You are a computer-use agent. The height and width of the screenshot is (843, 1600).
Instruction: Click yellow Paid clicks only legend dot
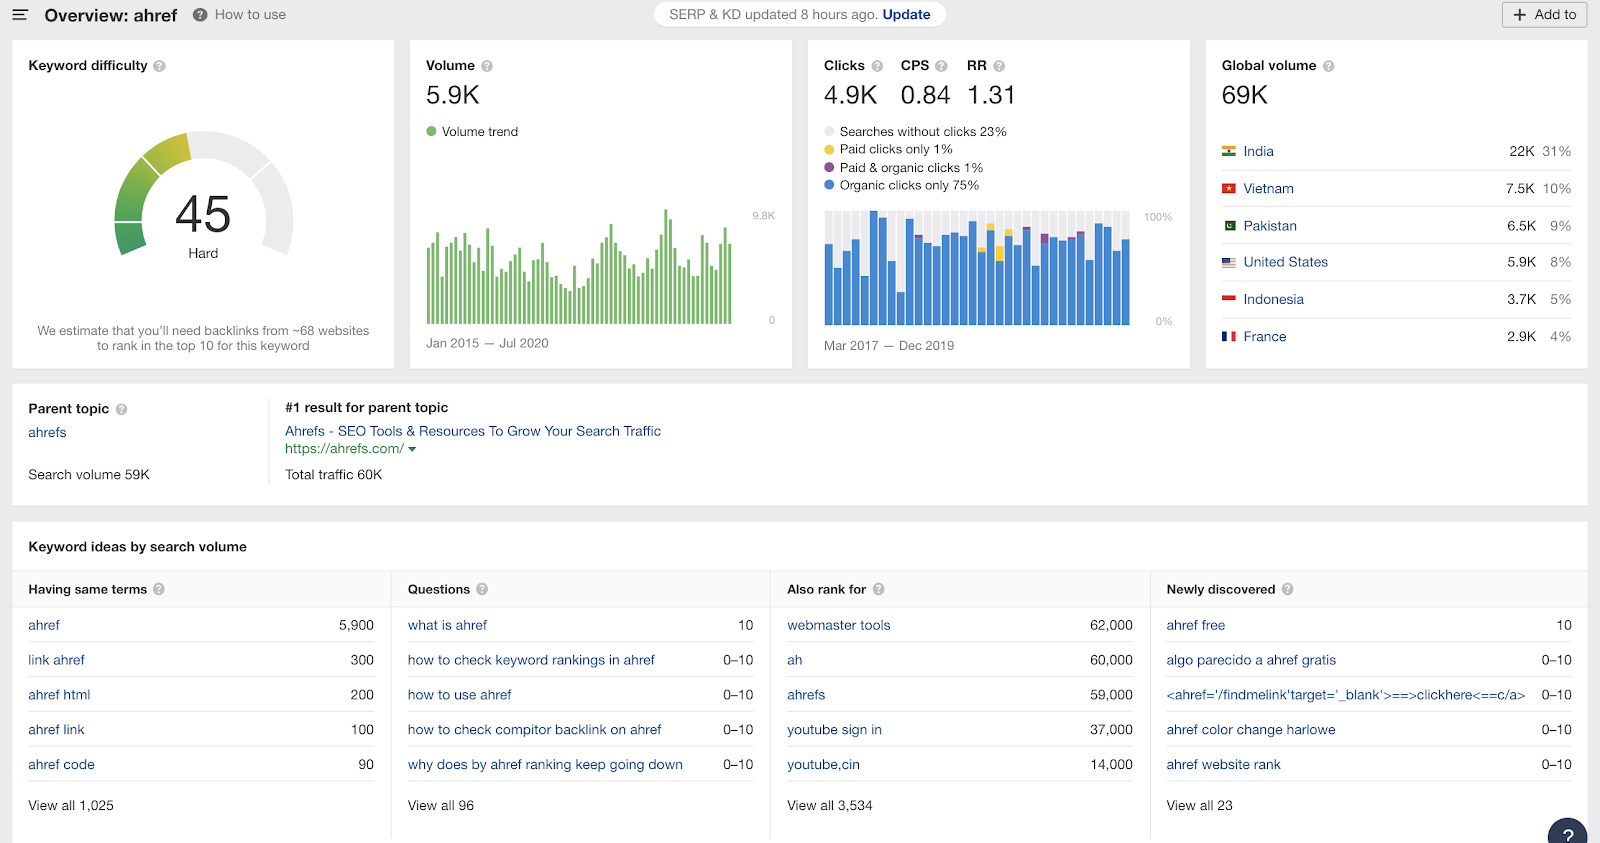[829, 150]
